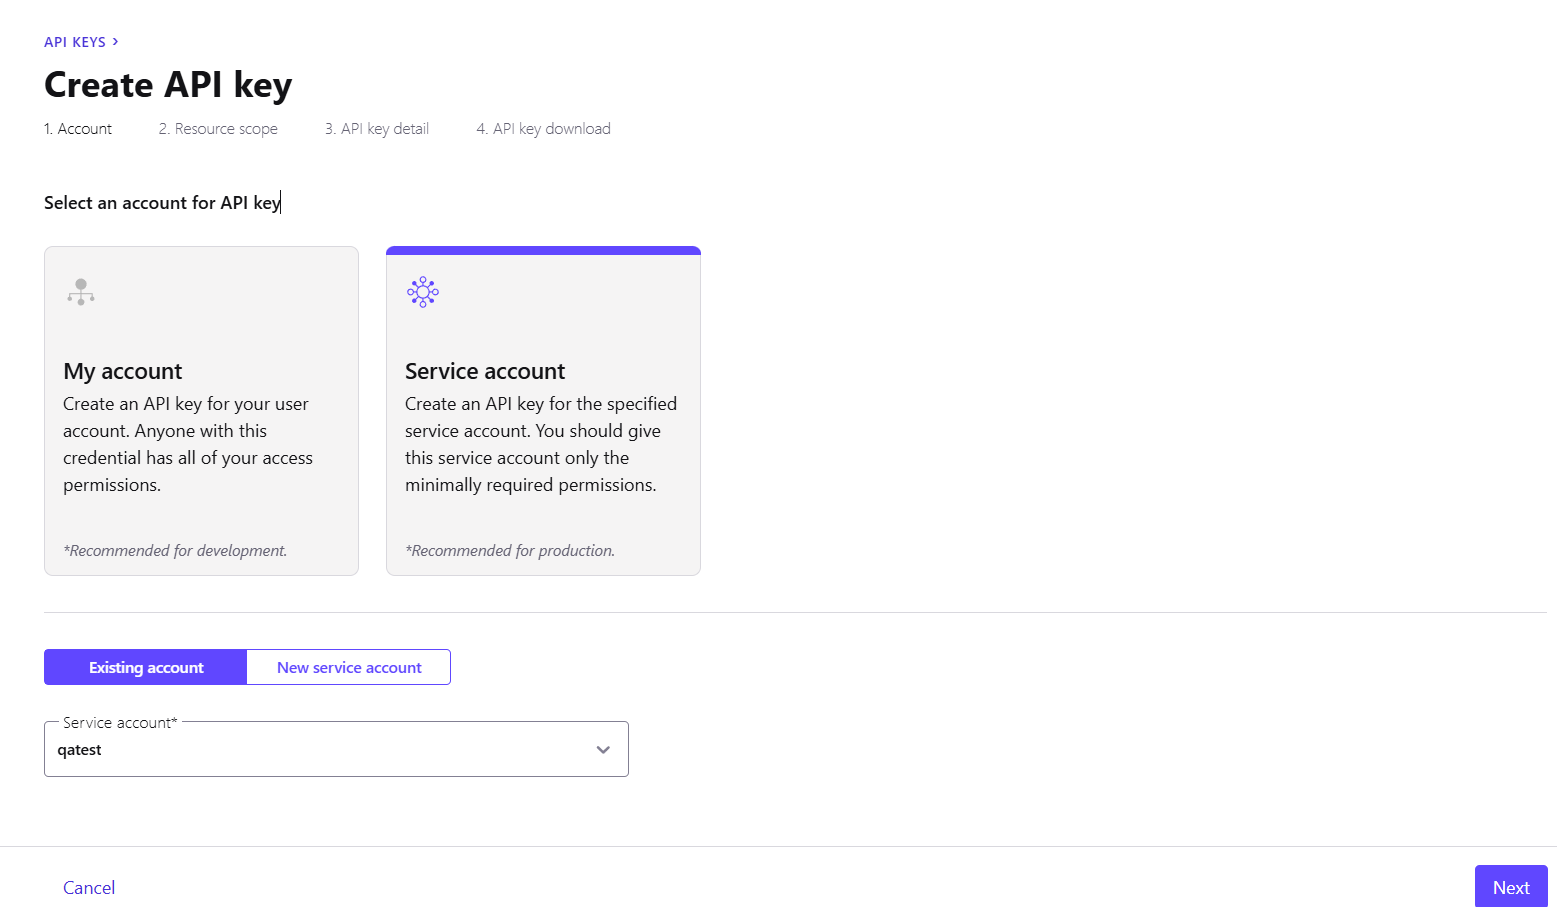Click the API KEYS breadcrumb link
Image resolution: width=1557 pixels, height=907 pixels.
[x=74, y=42]
